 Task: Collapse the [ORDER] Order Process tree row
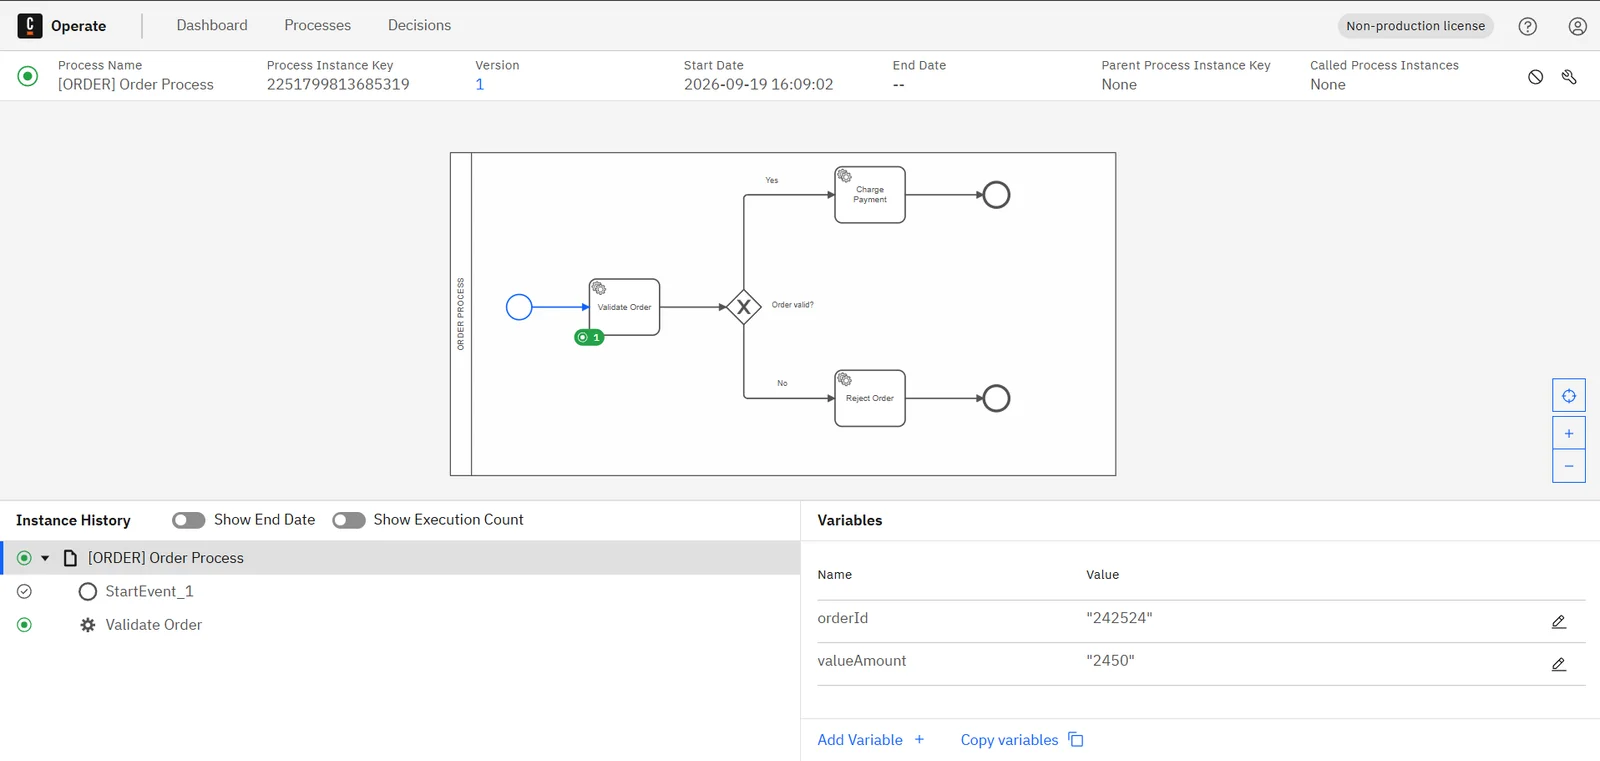click(x=45, y=558)
